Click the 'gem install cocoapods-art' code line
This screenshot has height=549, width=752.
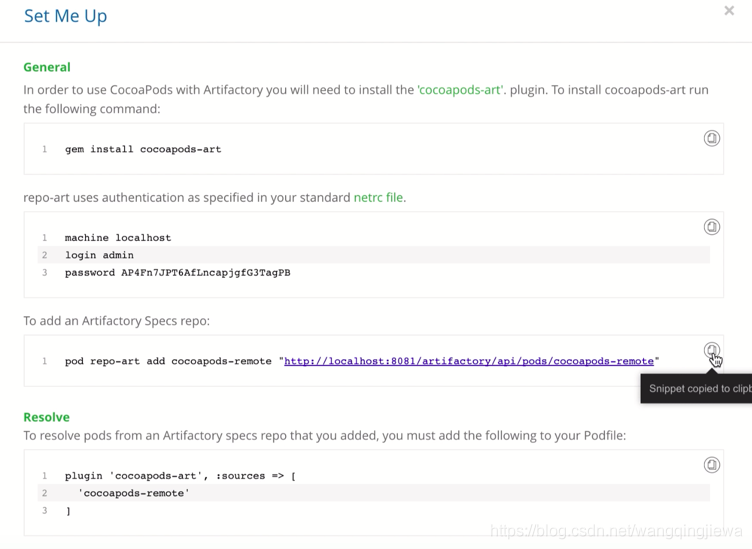pos(143,149)
